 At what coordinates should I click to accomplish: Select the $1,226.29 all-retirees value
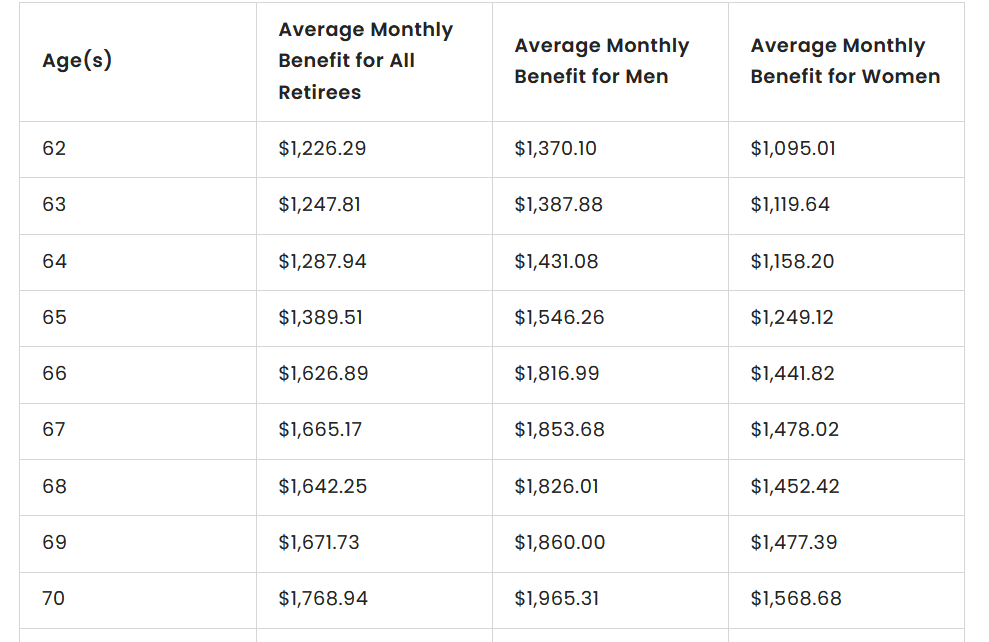tap(322, 149)
